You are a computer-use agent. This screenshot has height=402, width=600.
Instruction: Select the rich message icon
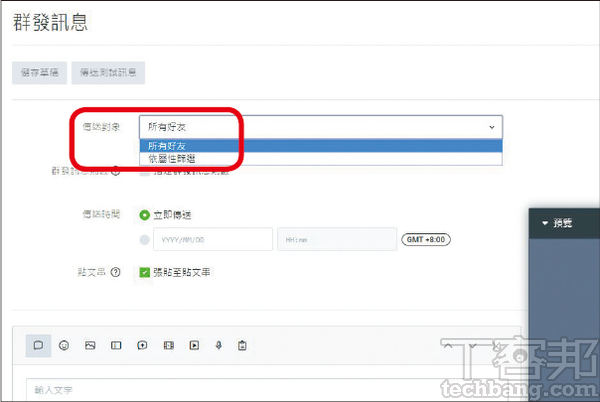[x=142, y=345]
